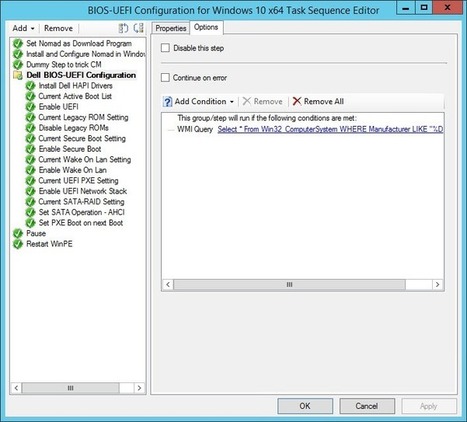Select Enable UEFI Network Stack step
This screenshot has width=467, height=422.
[x=83, y=191]
